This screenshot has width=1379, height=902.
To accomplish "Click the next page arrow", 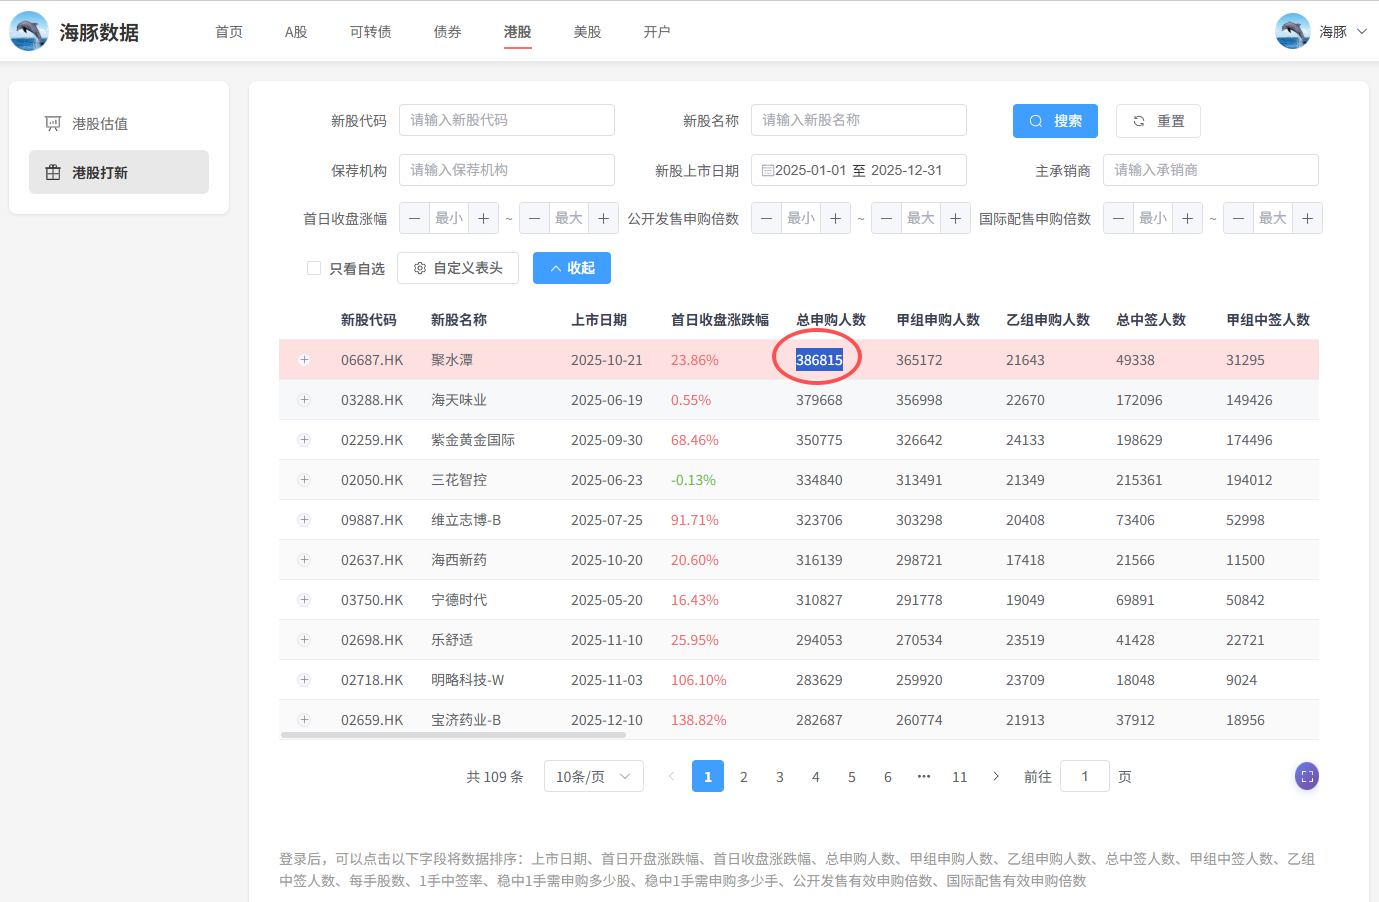I will (996, 777).
